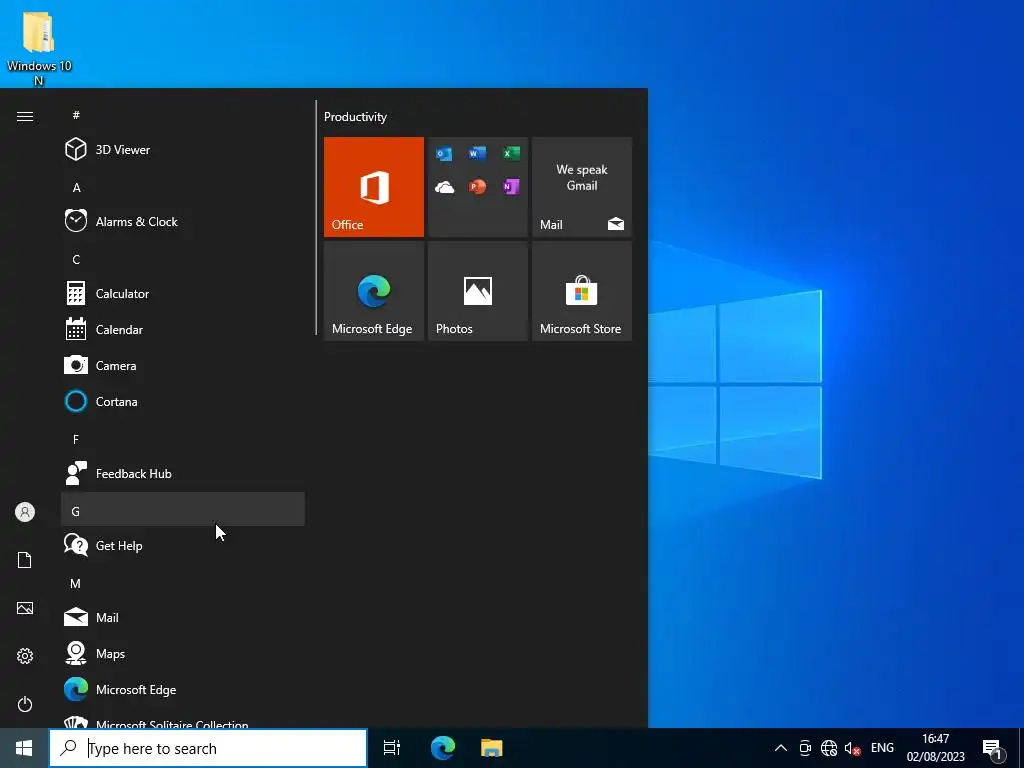The width and height of the screenshot is (1024, 768).
Task: Open Cortana from the app list
Action: (183, 401)
